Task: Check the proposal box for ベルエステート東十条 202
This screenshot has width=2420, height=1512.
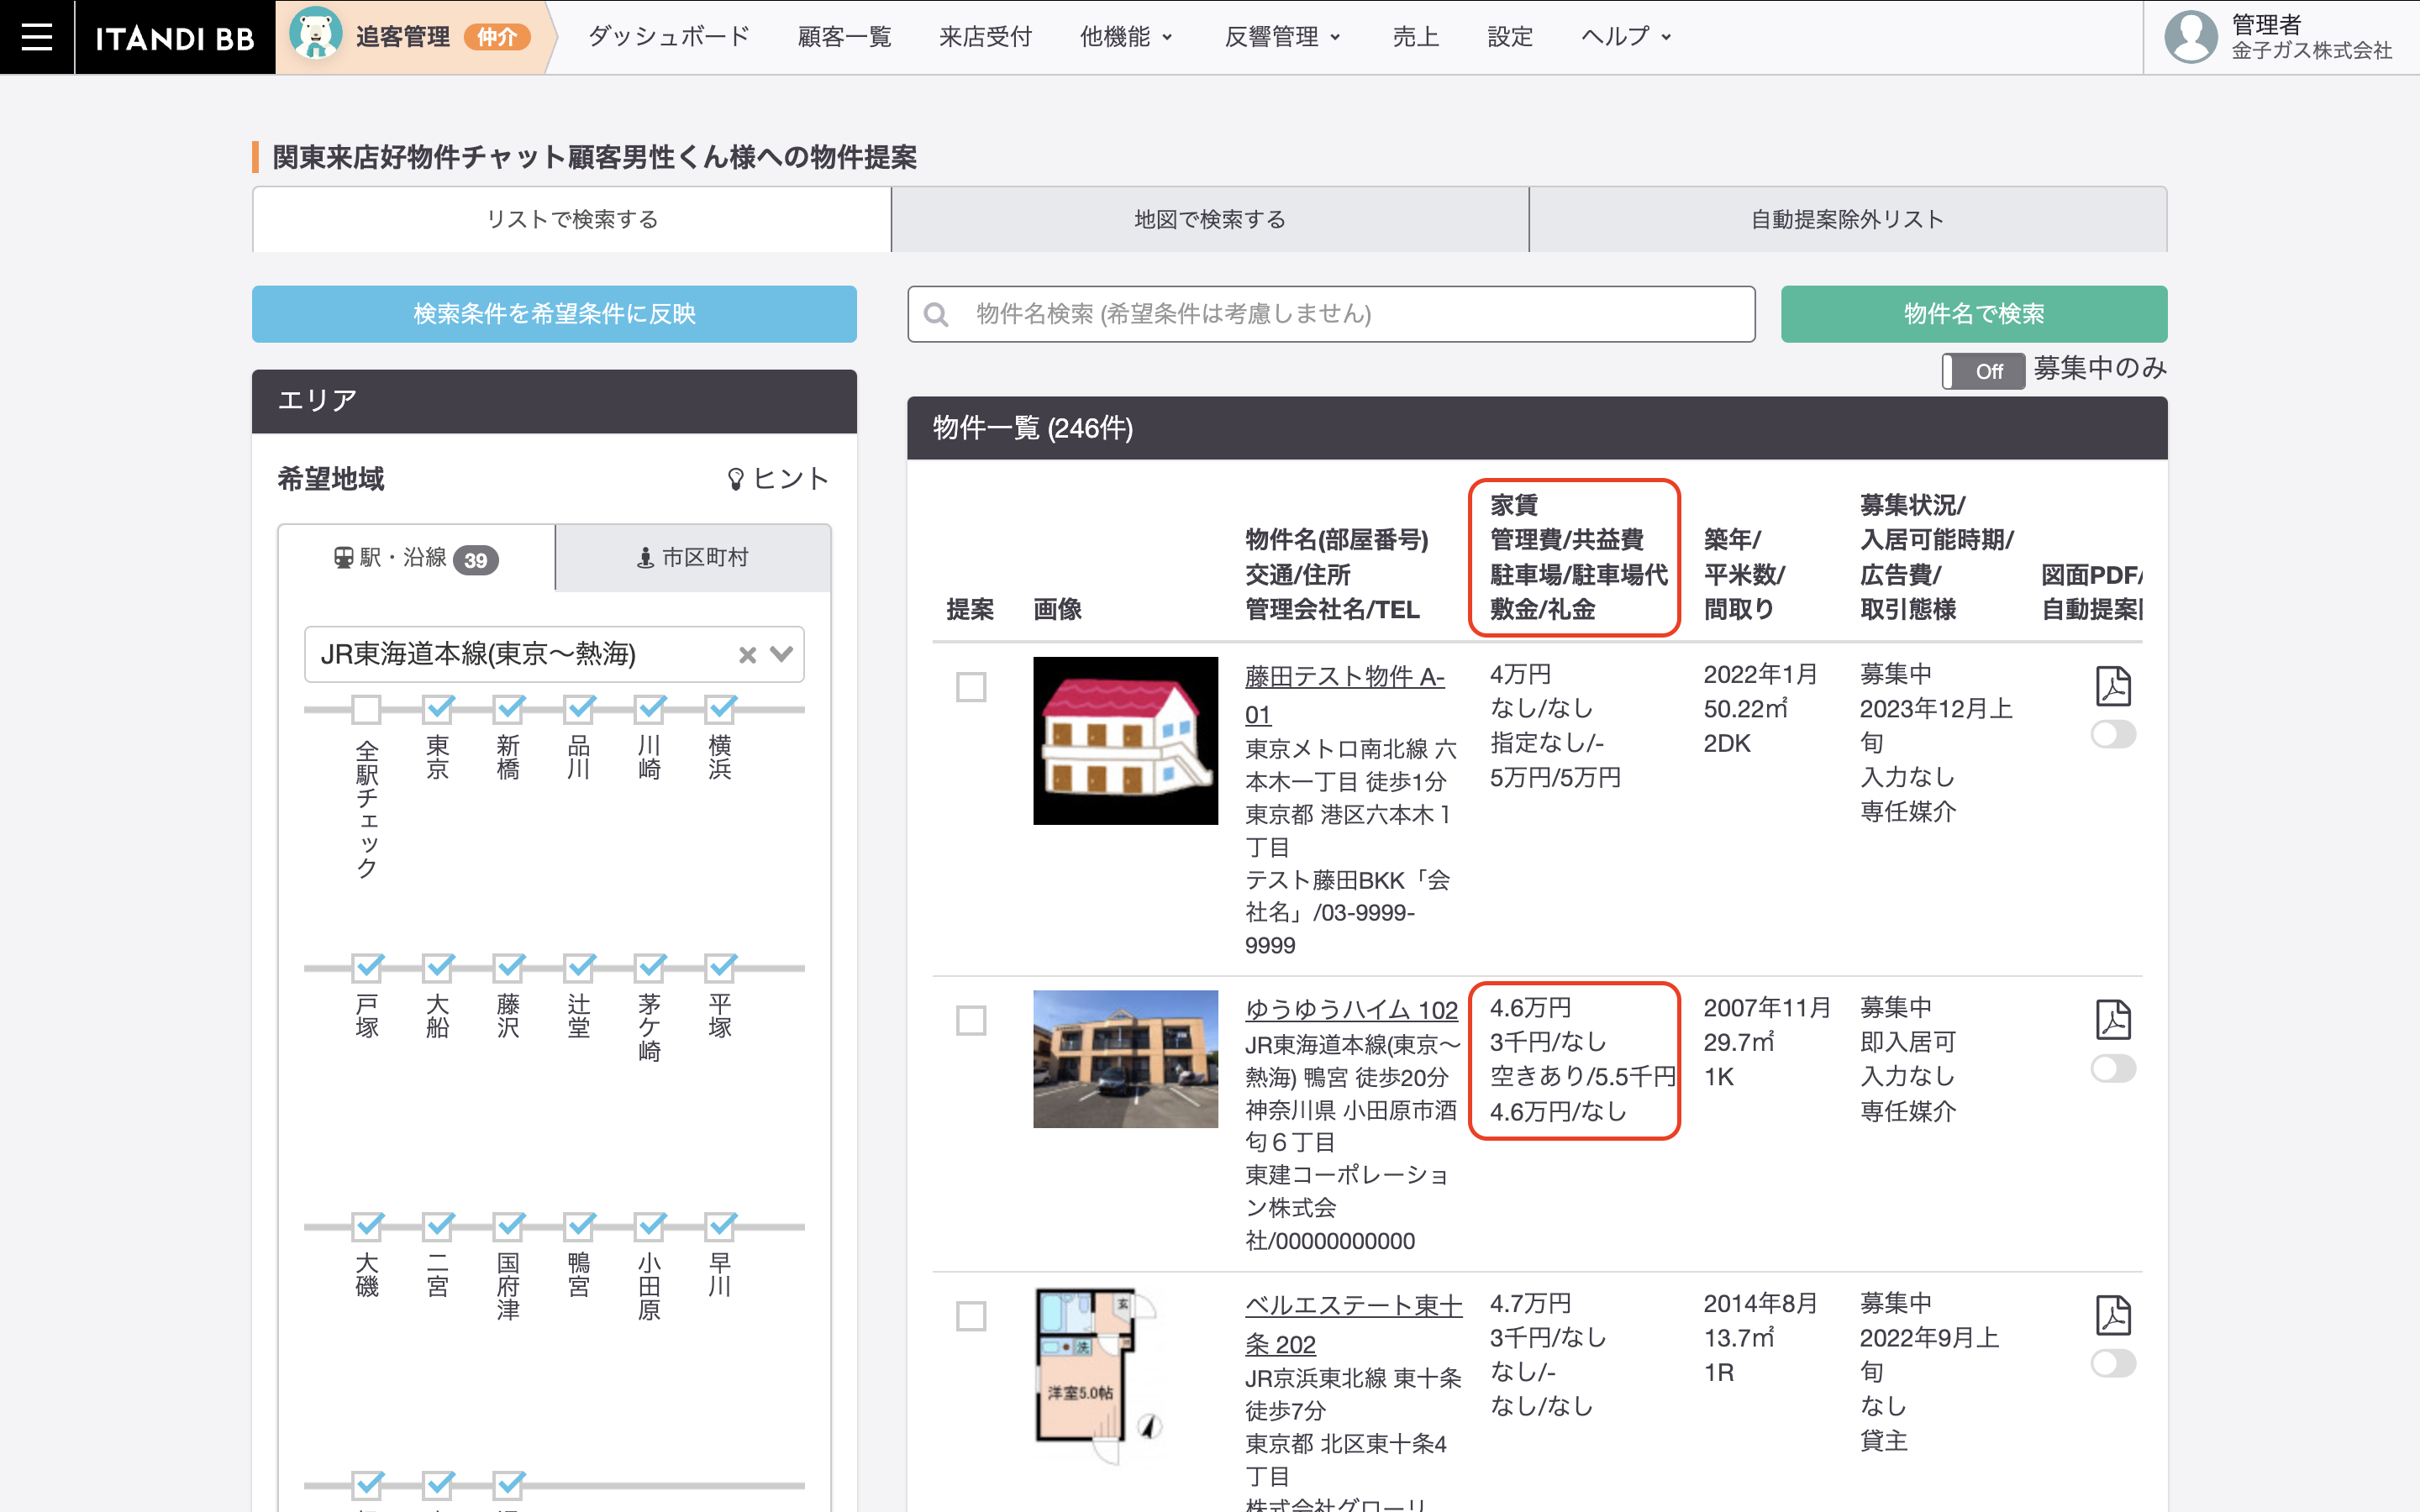Action: coord(971,1316)
